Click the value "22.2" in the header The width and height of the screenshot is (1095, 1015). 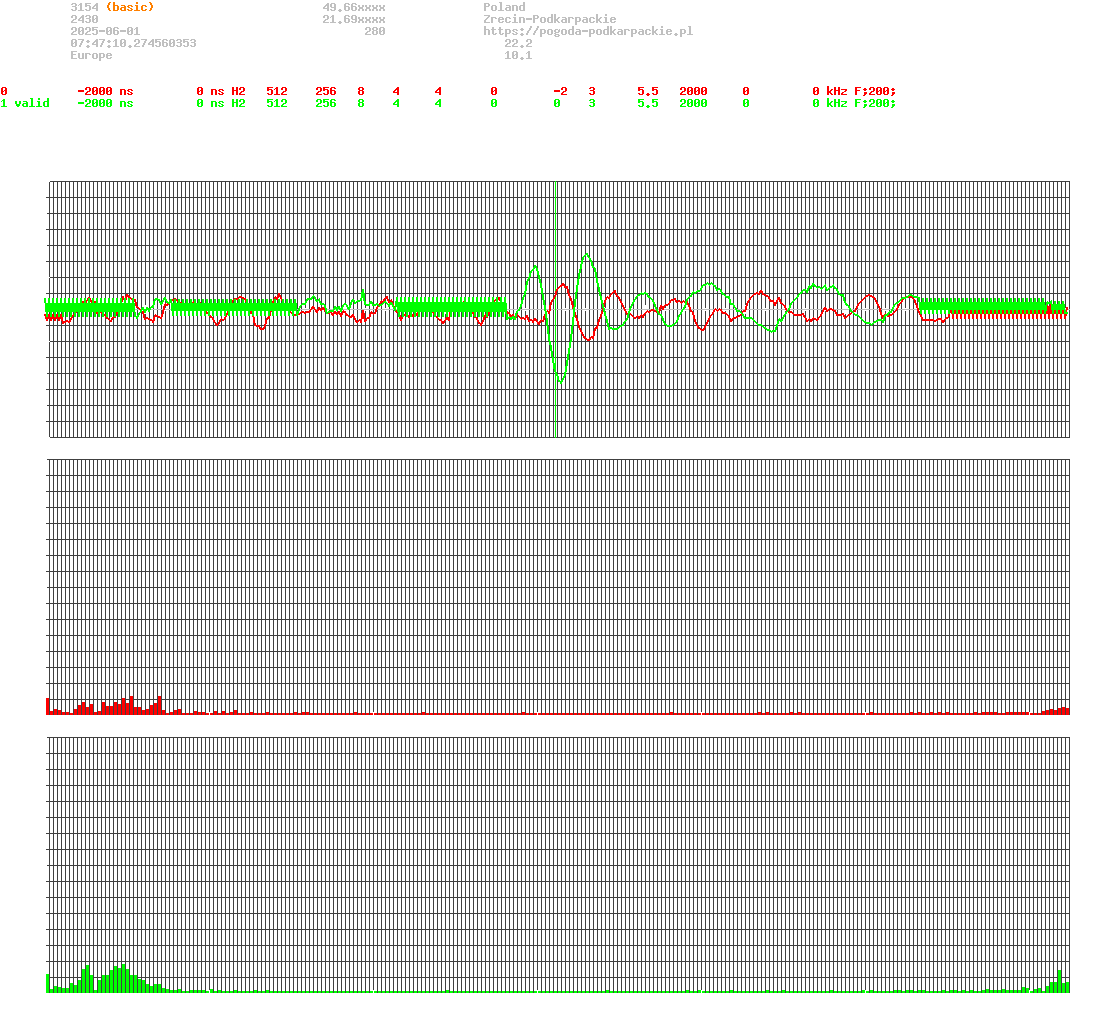[x=518, y=43]
